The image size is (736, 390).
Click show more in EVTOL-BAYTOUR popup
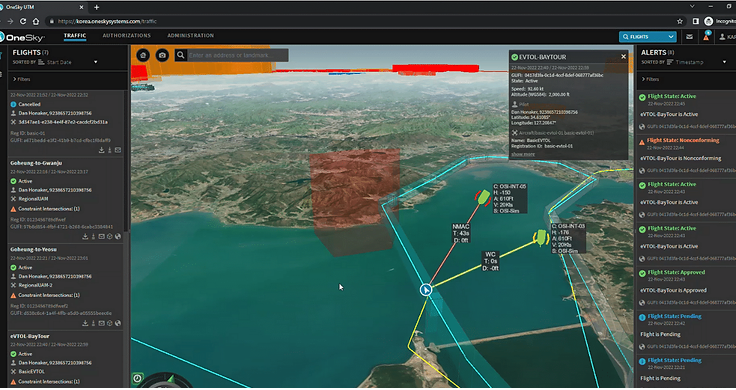point(522,154)
